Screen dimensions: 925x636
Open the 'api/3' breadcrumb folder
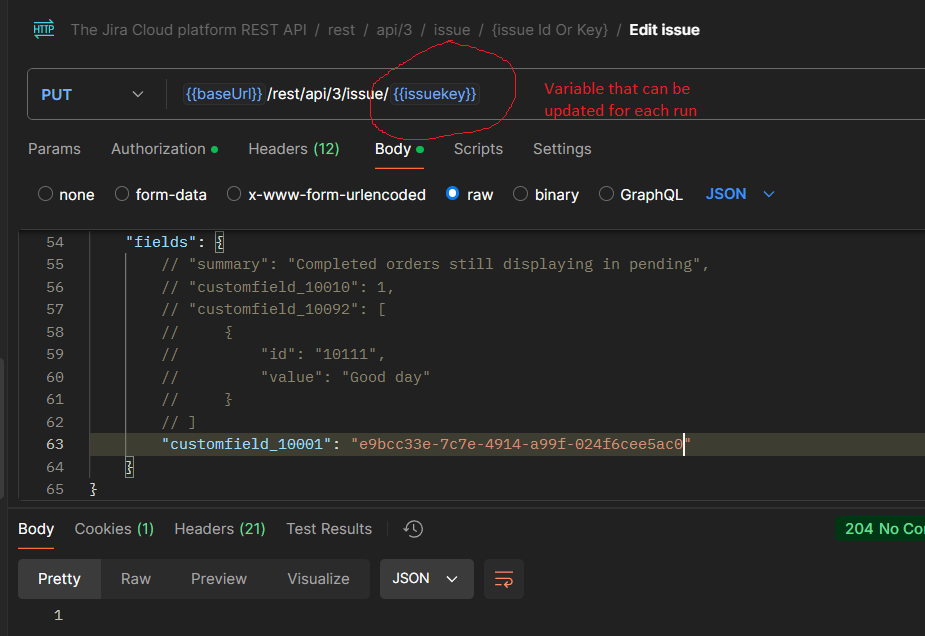click(x=394, y=29)
